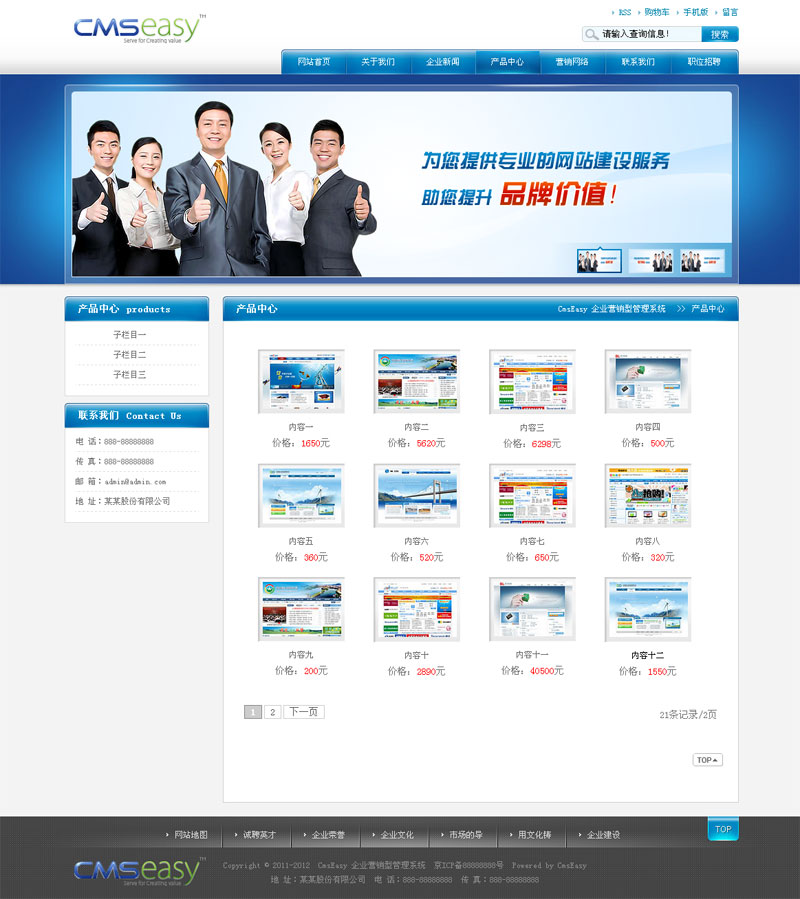Click the Powered by CmsEasy footer text
Image resolution: width=800 pixels, height=899 pixels.
[549, 865]
